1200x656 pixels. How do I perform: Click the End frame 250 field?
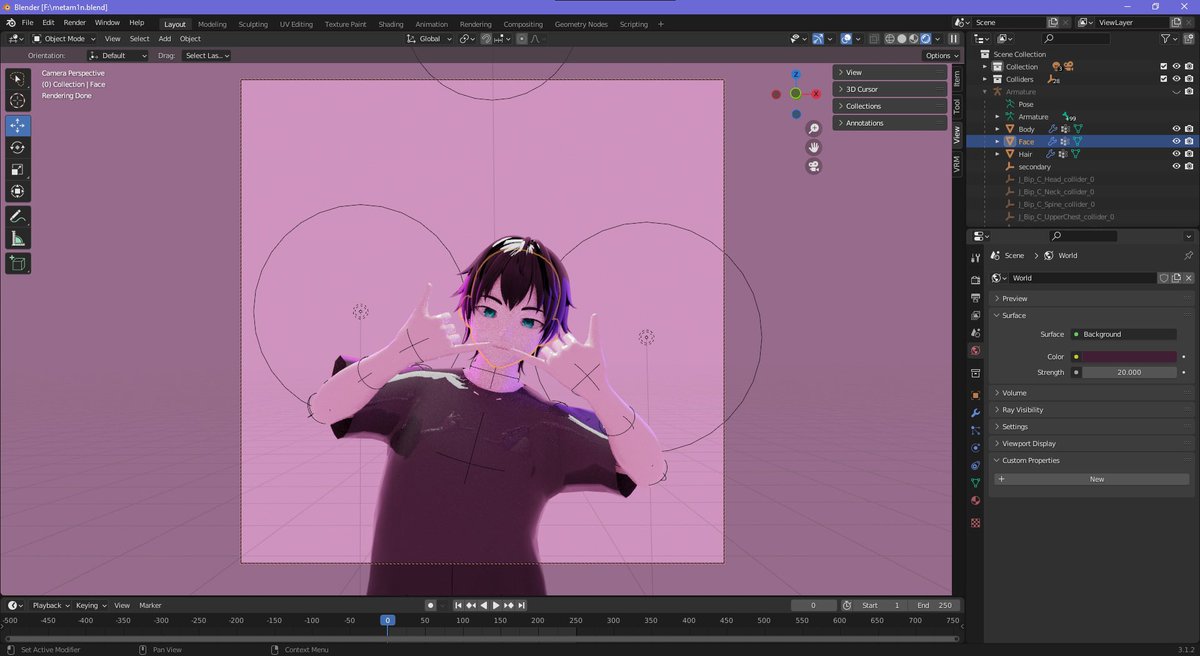(934, 605)
